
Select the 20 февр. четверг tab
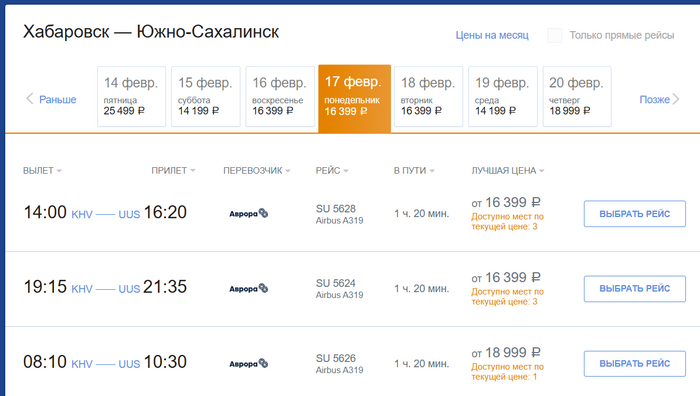point(577,96)
